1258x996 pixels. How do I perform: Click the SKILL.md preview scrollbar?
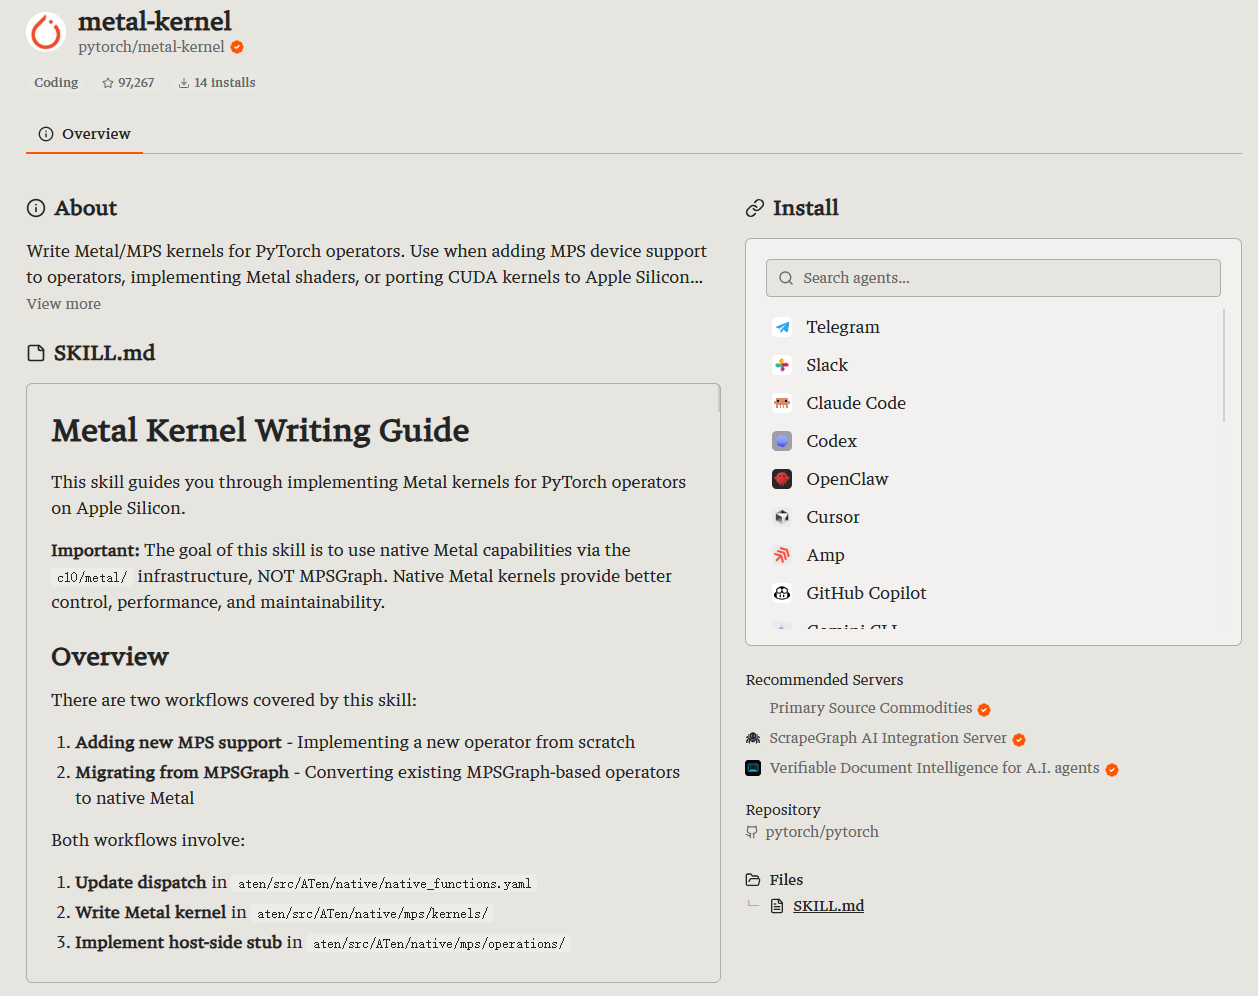click(718, 399)
